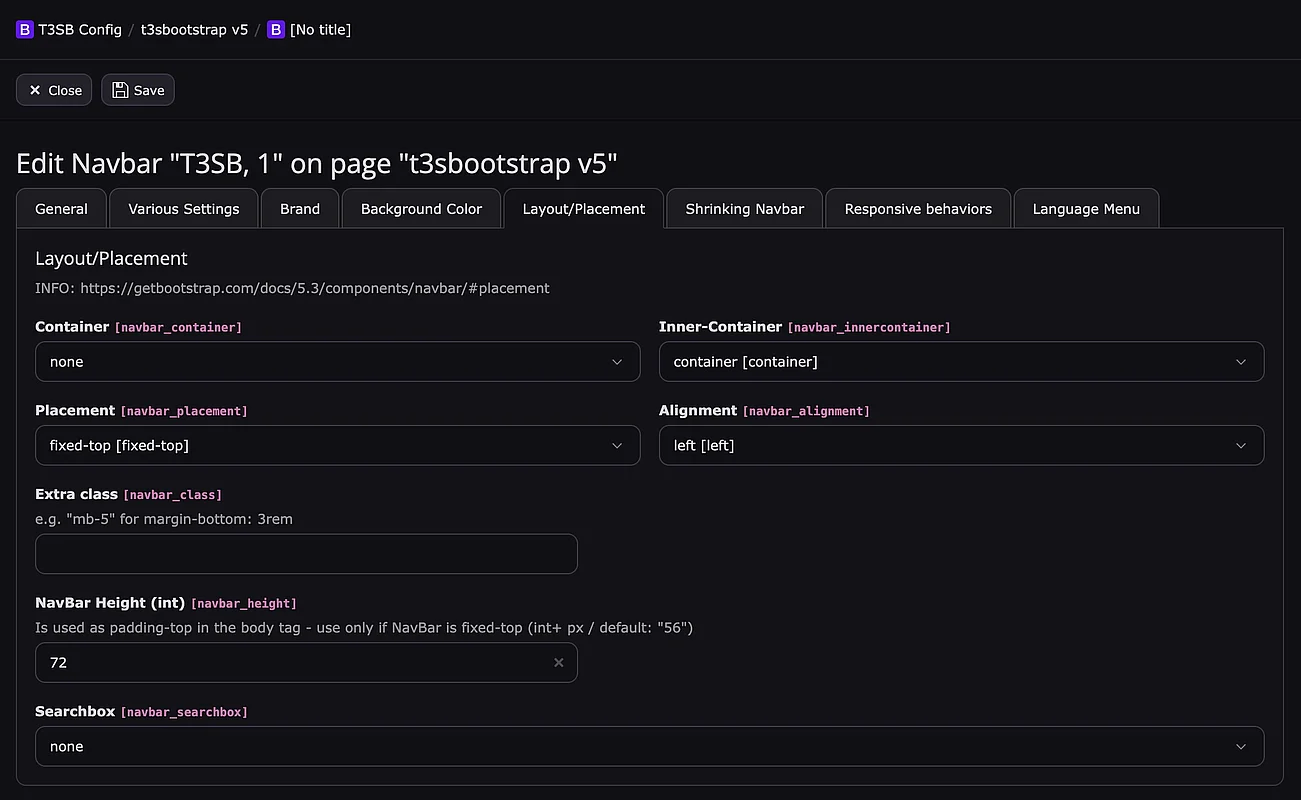Select the Shrinking Navbar tab
This screenshot has width=1301, height=800.
(745, 209)
